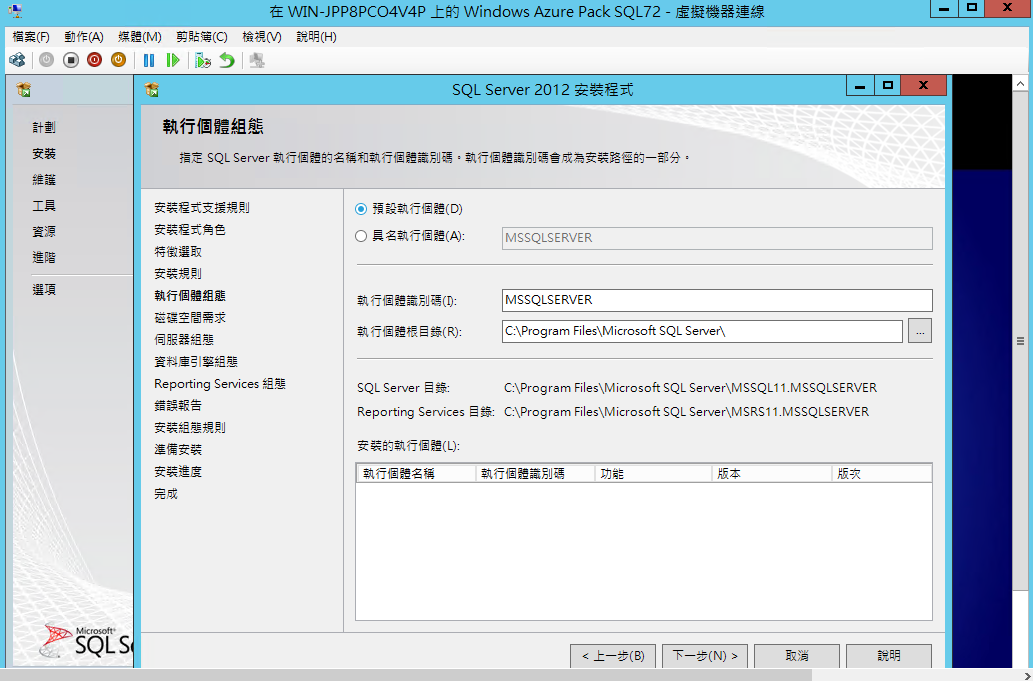Cancel setup with the 取消 button
This screenshot has width=1033, height=681.
[796, 656]
